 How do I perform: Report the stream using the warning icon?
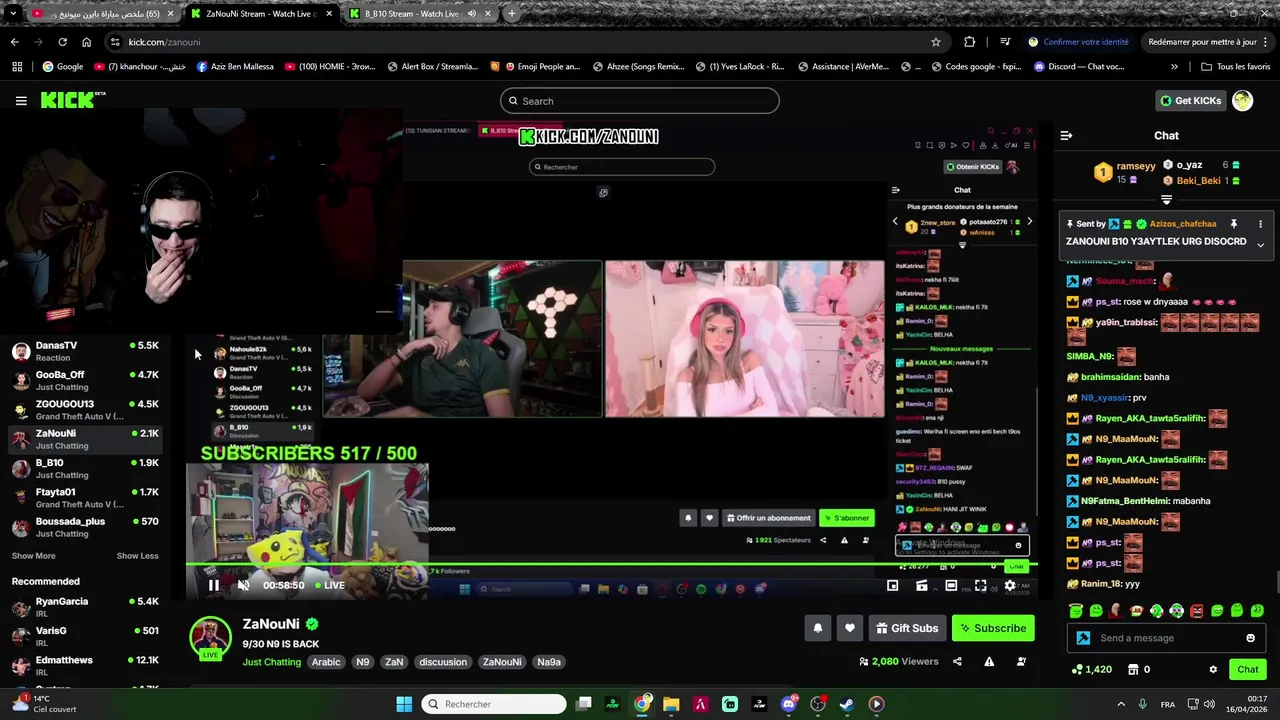(x=989, y=661)
